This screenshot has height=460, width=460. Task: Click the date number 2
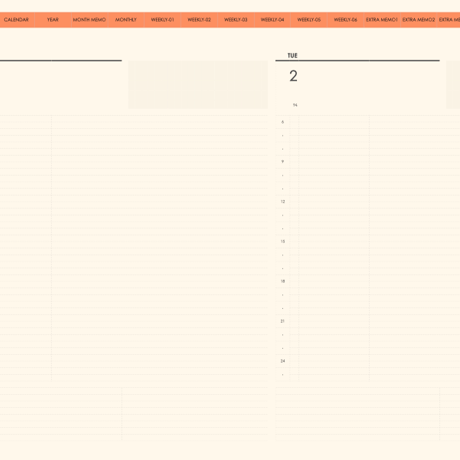click(293, 76)
